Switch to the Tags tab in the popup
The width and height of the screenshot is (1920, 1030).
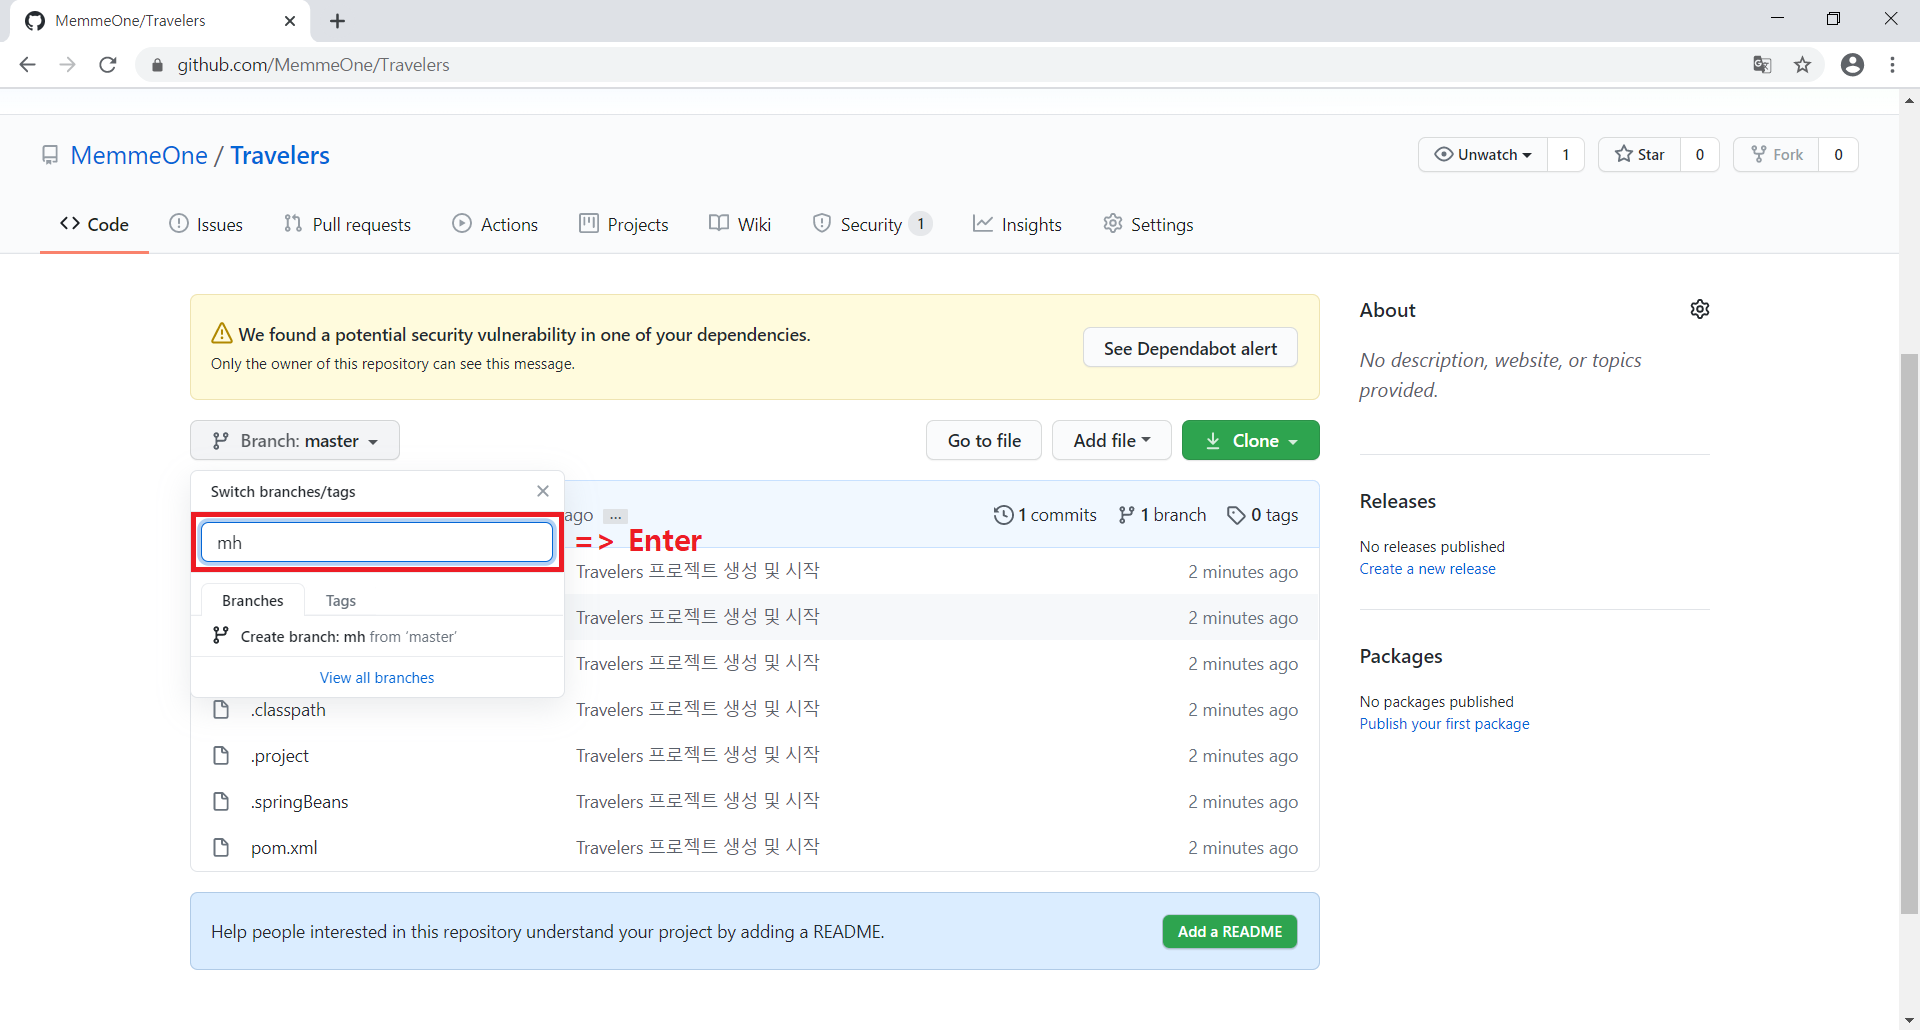coord(341,600)
